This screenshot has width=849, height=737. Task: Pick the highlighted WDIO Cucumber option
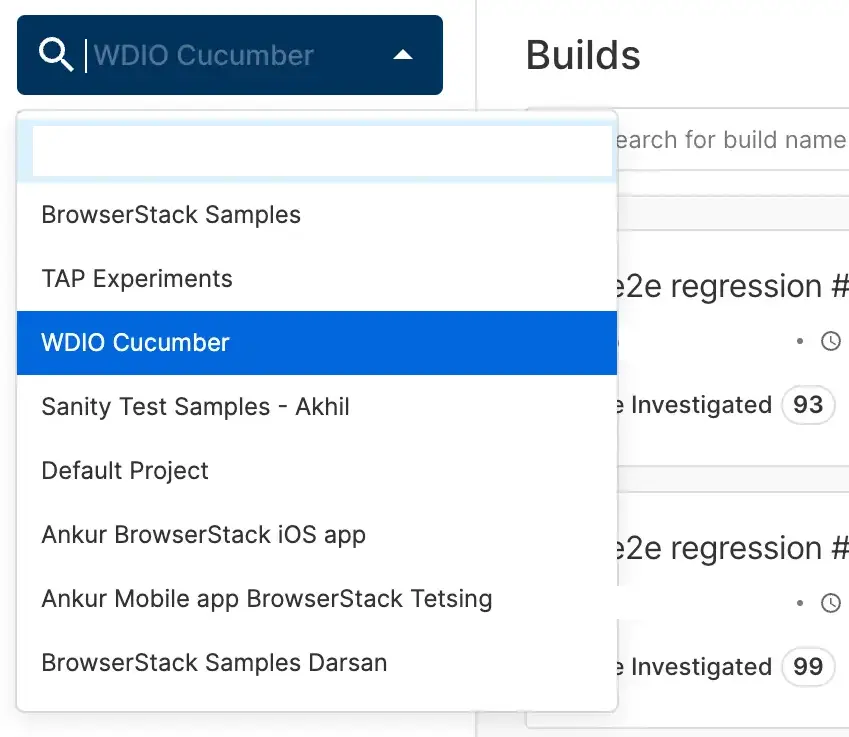[x=136, y=343]
